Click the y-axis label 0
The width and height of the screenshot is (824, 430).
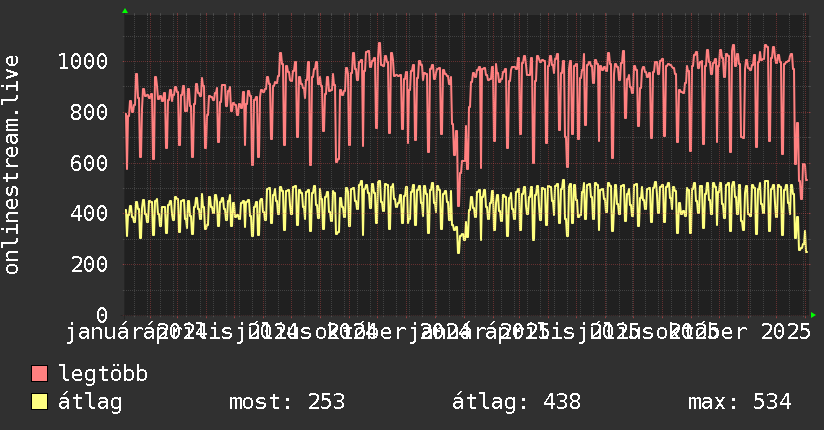click(x=102, y=315)
